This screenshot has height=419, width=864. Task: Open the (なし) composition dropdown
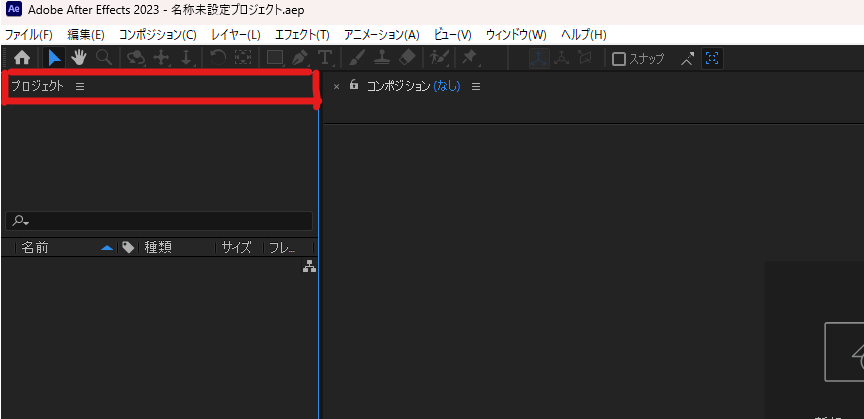[446, 86]
